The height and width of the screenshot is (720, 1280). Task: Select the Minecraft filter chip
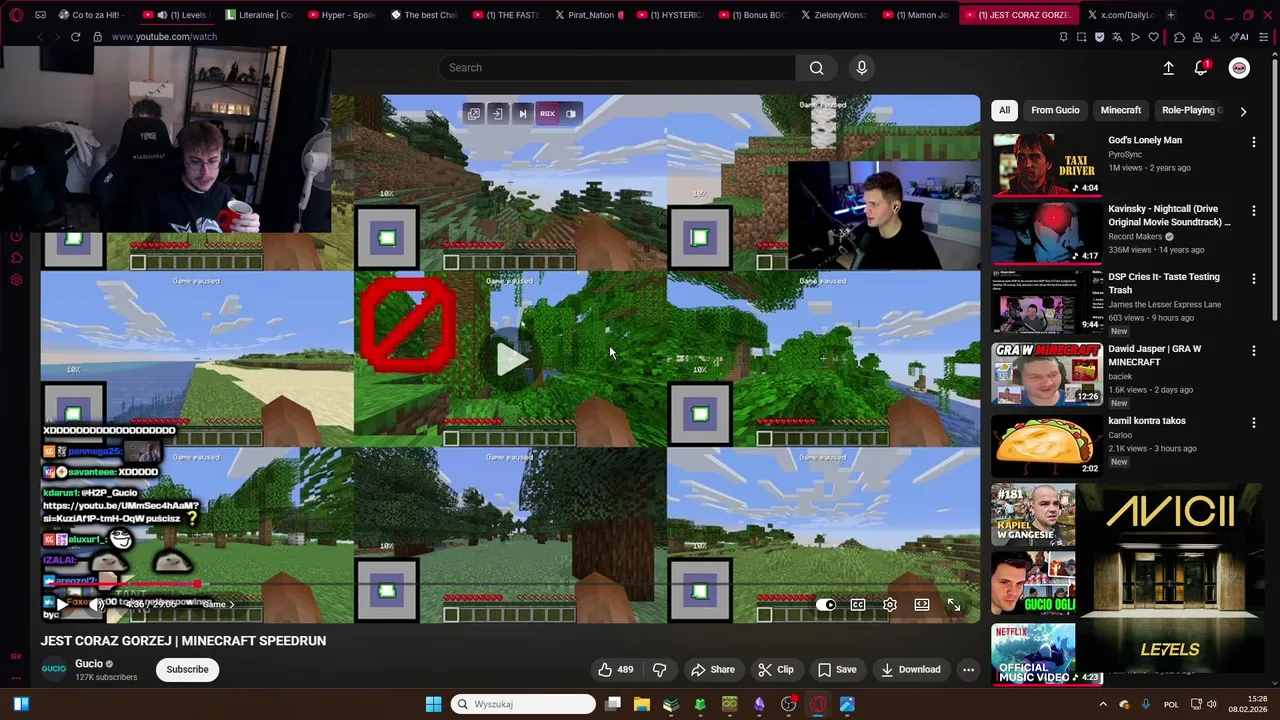(x=1121, y=110)
